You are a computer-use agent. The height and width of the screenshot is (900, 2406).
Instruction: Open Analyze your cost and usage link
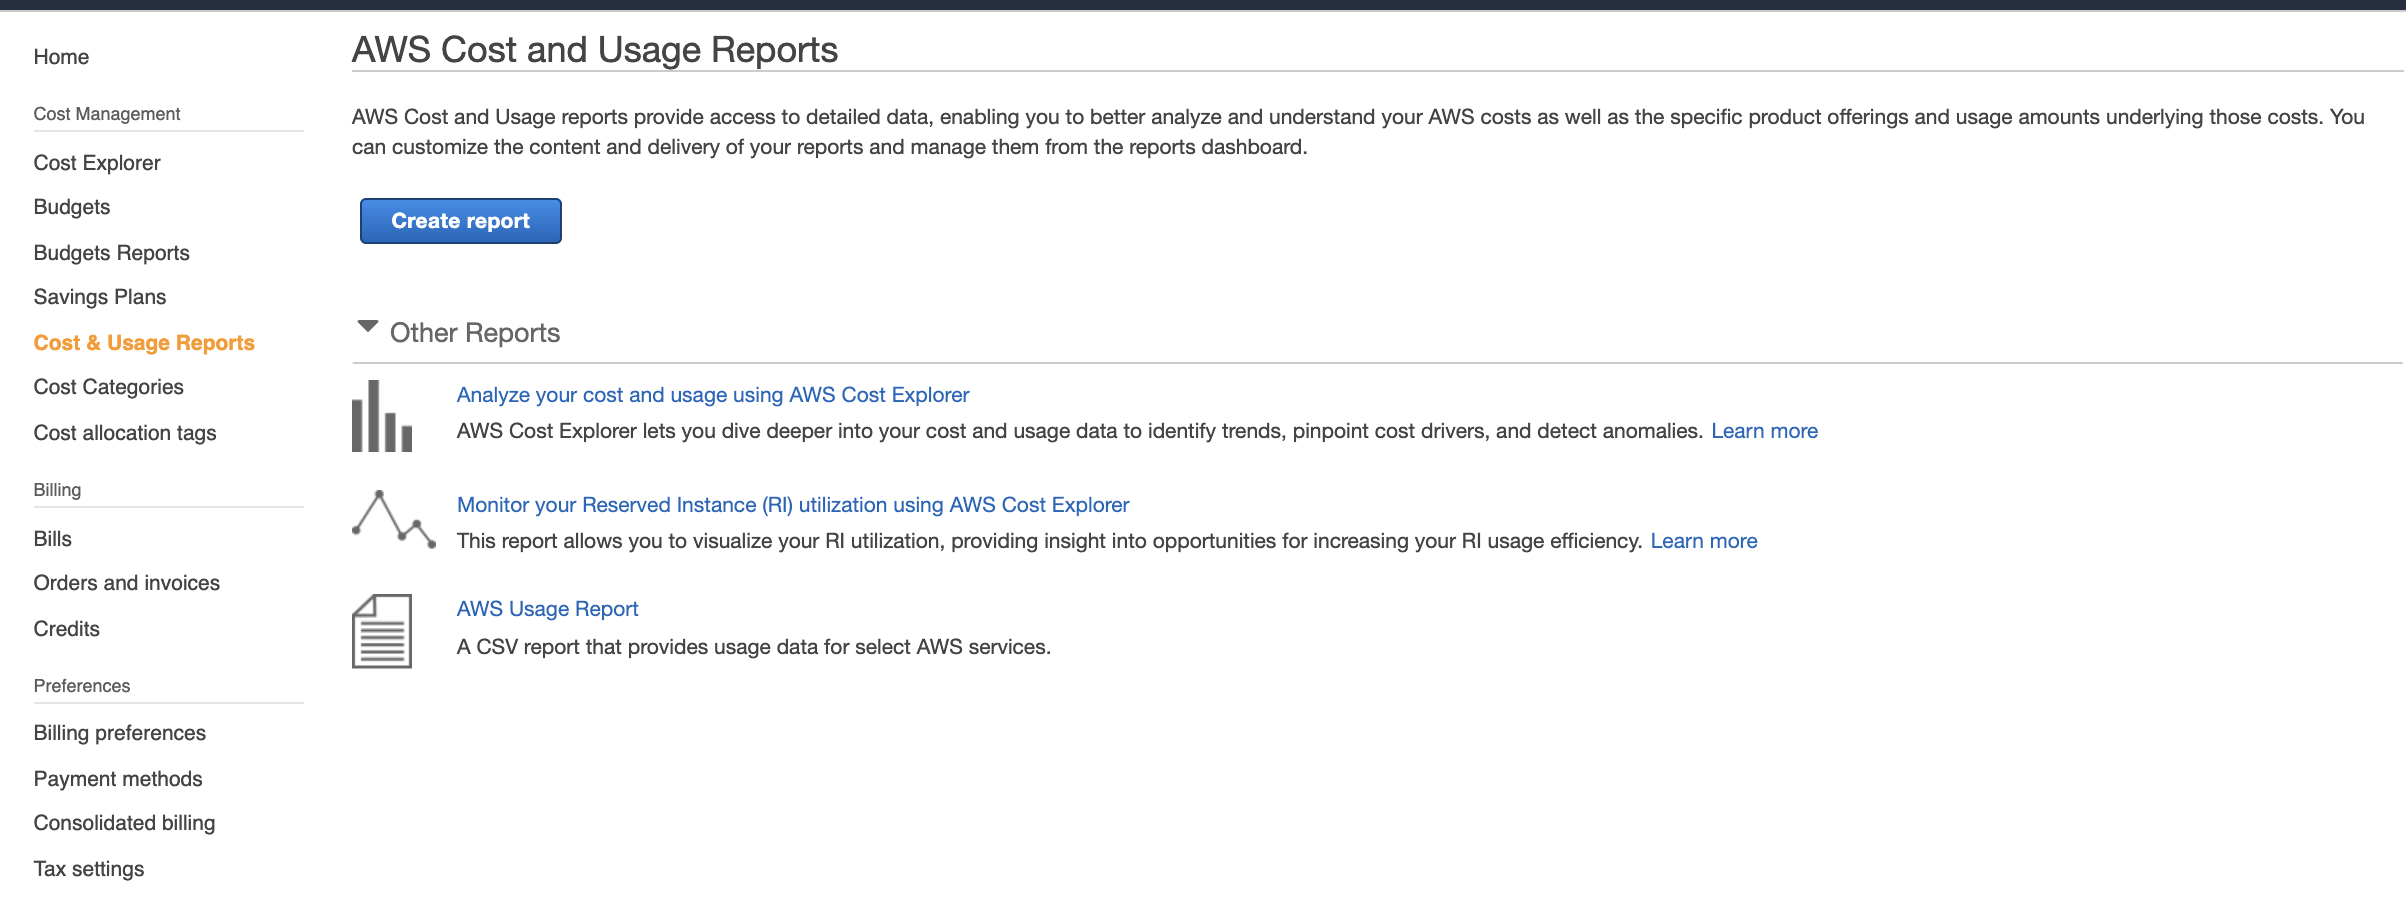point(713,395)
